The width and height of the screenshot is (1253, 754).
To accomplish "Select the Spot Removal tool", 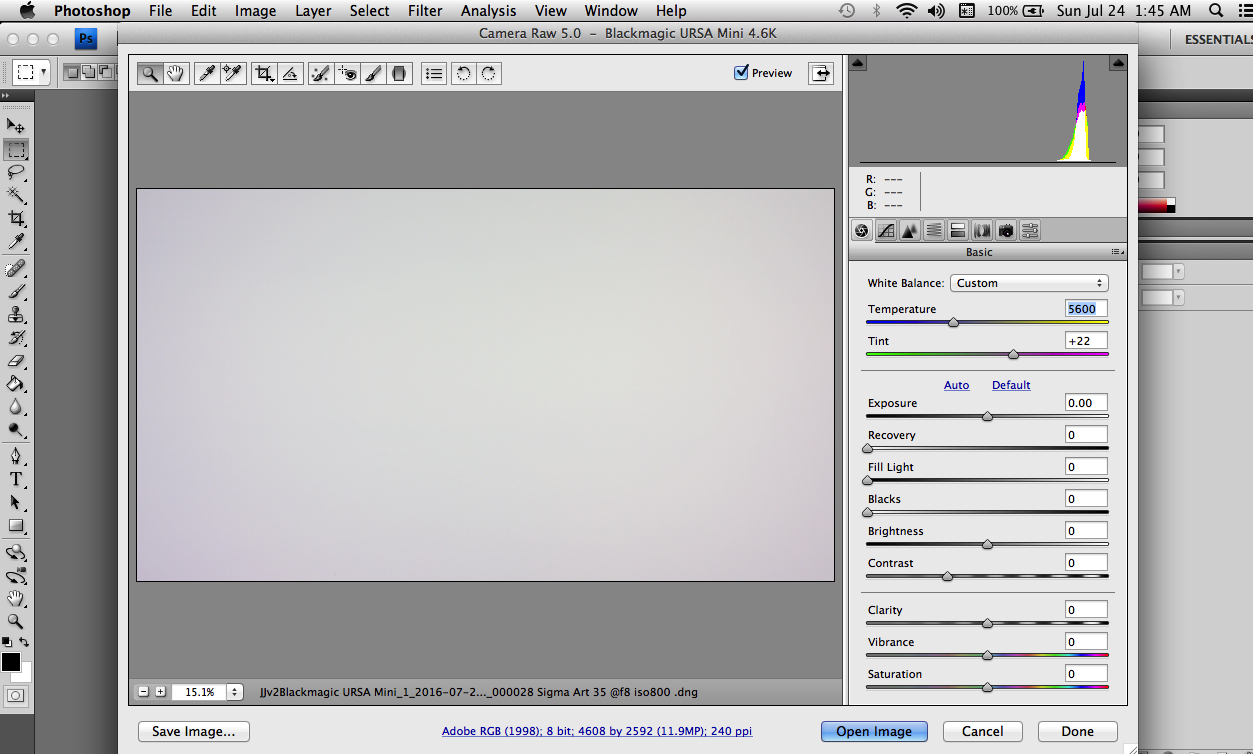I will click(321, 73).
